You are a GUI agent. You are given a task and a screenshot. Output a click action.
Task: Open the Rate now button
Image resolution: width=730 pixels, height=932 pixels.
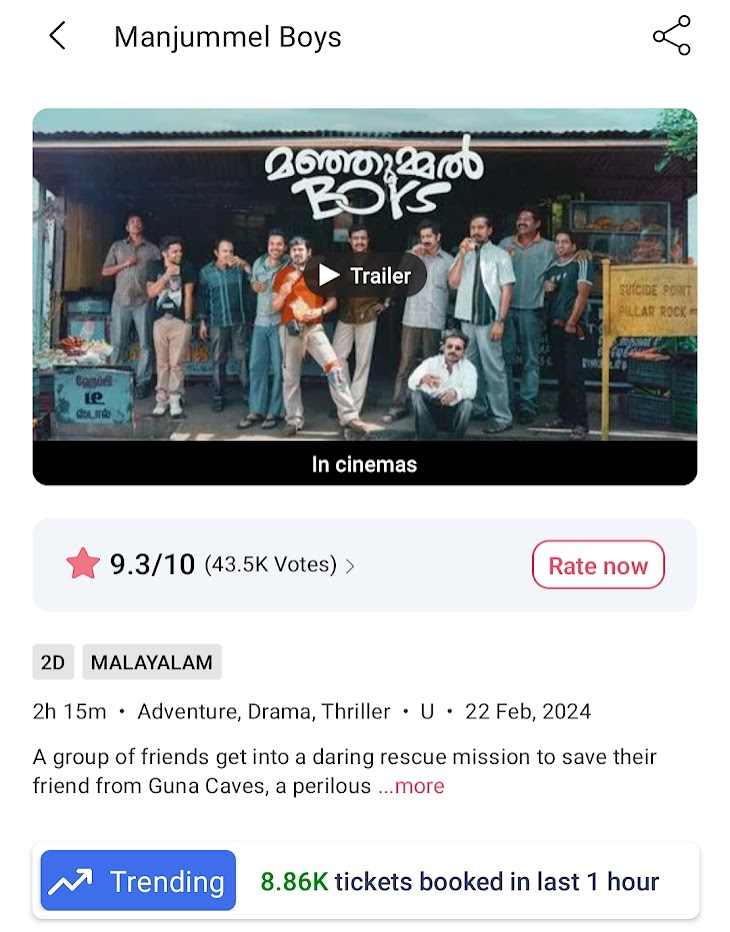pos(598,565)
